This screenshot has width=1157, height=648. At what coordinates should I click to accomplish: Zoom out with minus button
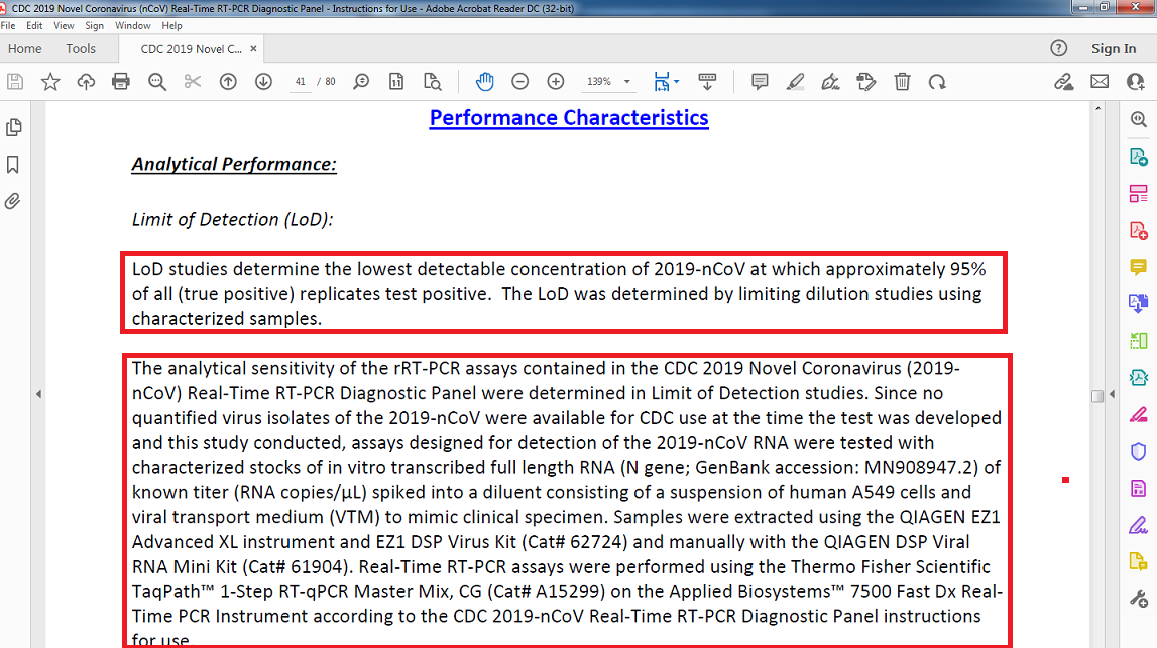click(x=520, y=82)
